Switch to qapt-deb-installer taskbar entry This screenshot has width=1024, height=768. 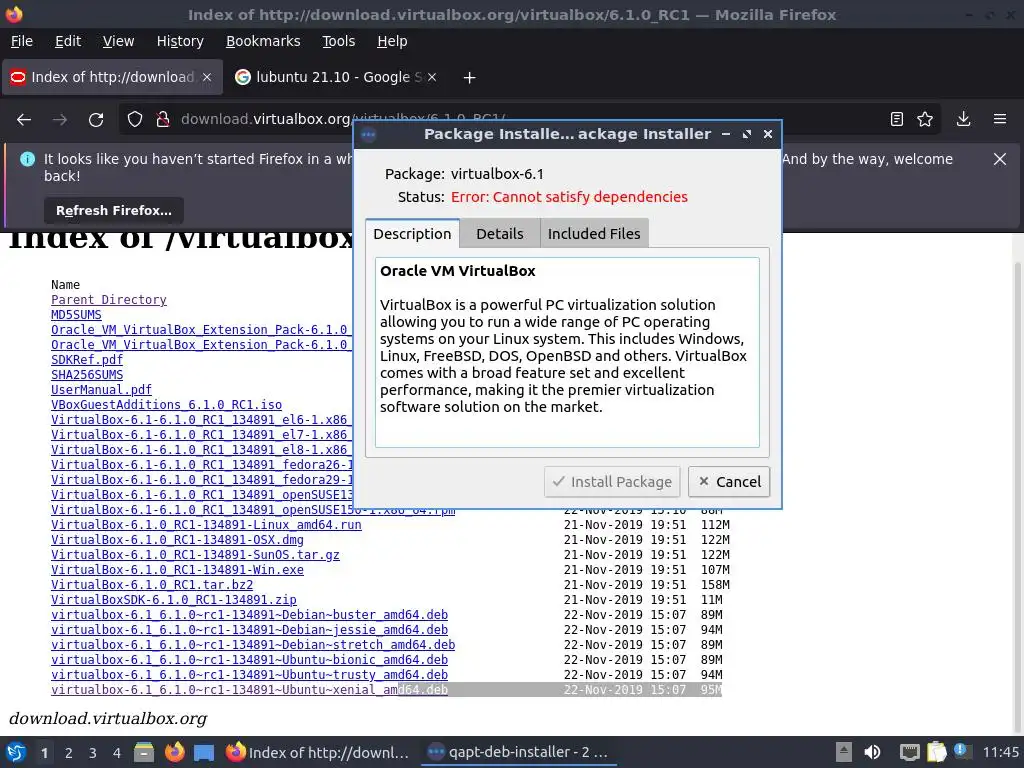517,752
